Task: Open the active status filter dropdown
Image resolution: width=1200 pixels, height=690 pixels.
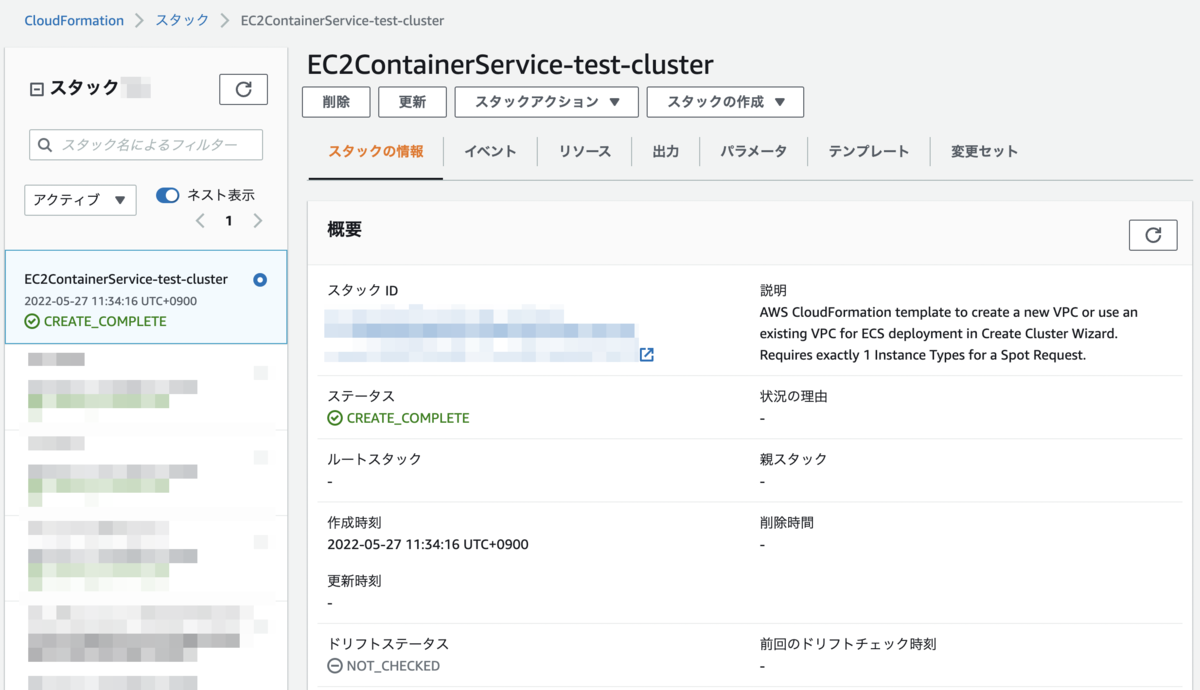Action: pyautogui.click(x=80, y=200)
